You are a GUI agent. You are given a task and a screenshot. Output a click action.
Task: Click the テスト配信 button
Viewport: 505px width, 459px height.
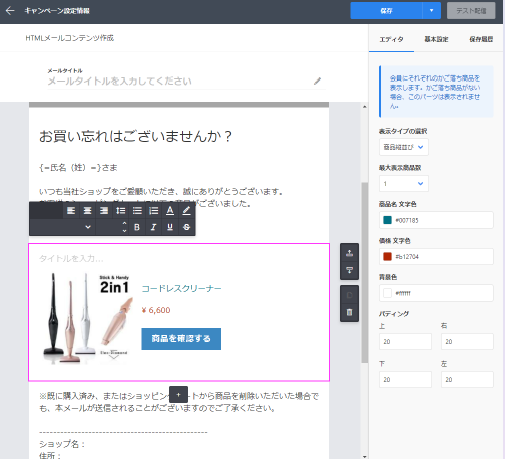coord(471,11)
